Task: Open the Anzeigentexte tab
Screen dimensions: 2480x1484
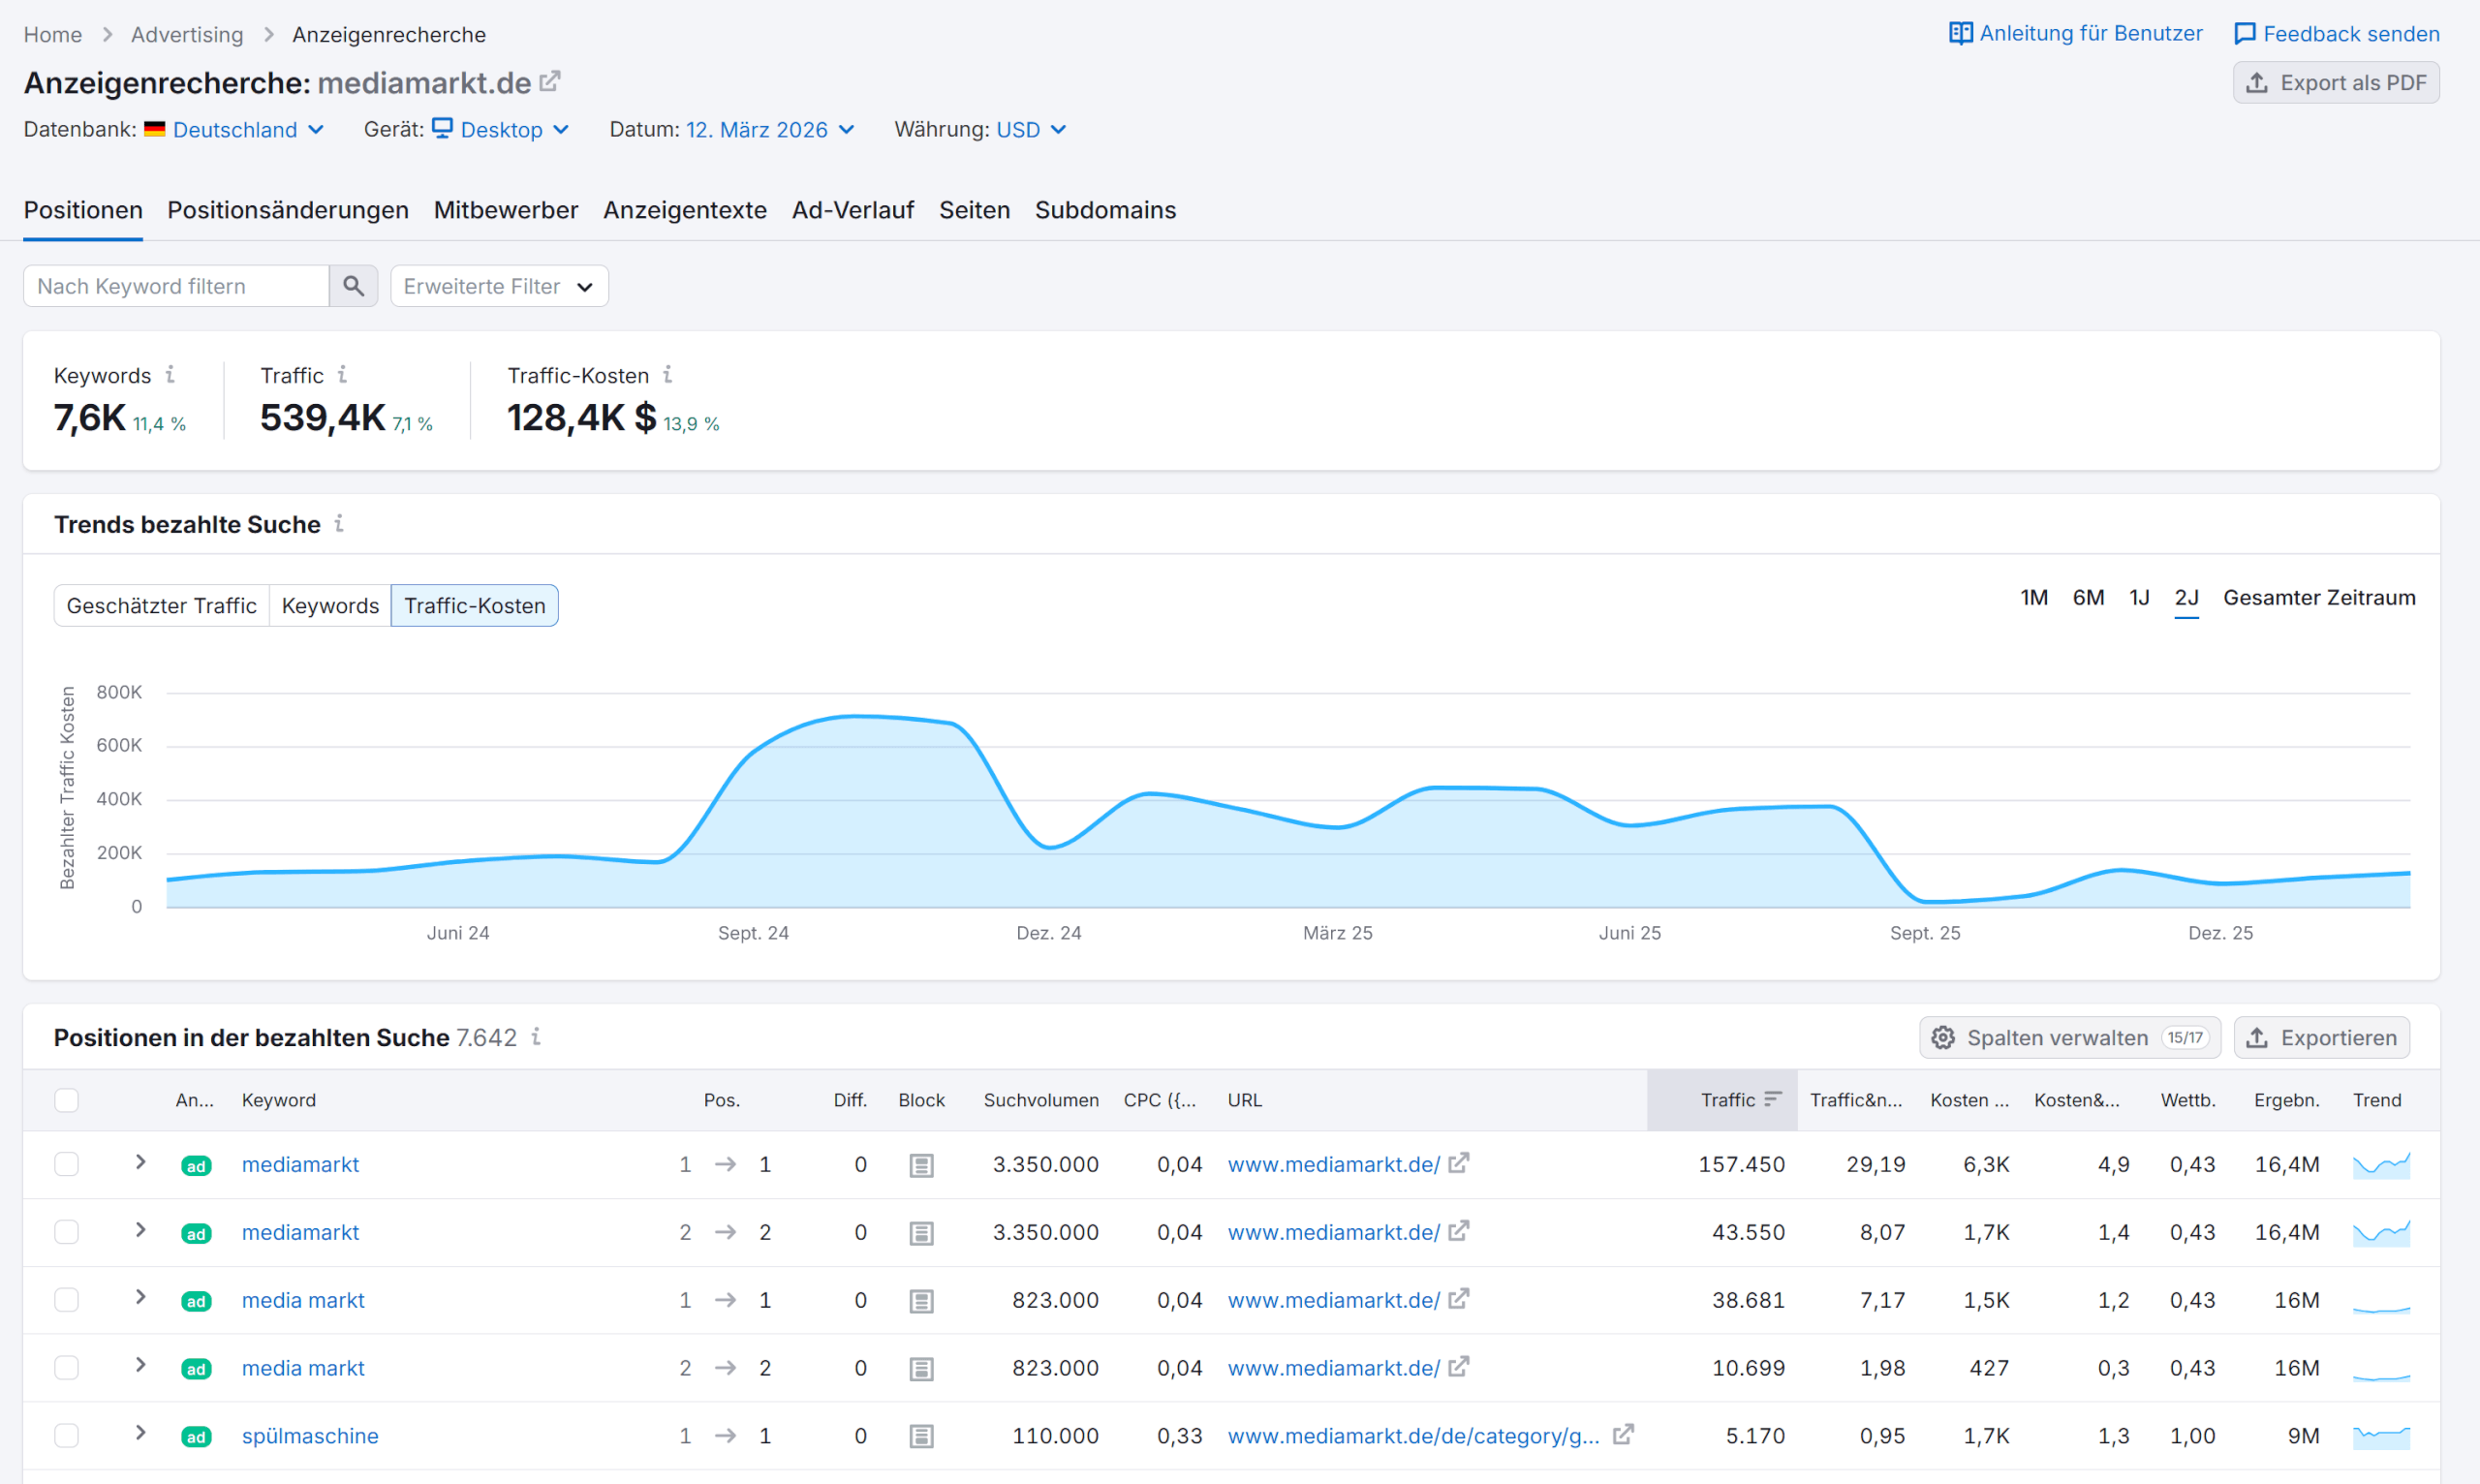Action: [684, 210]
